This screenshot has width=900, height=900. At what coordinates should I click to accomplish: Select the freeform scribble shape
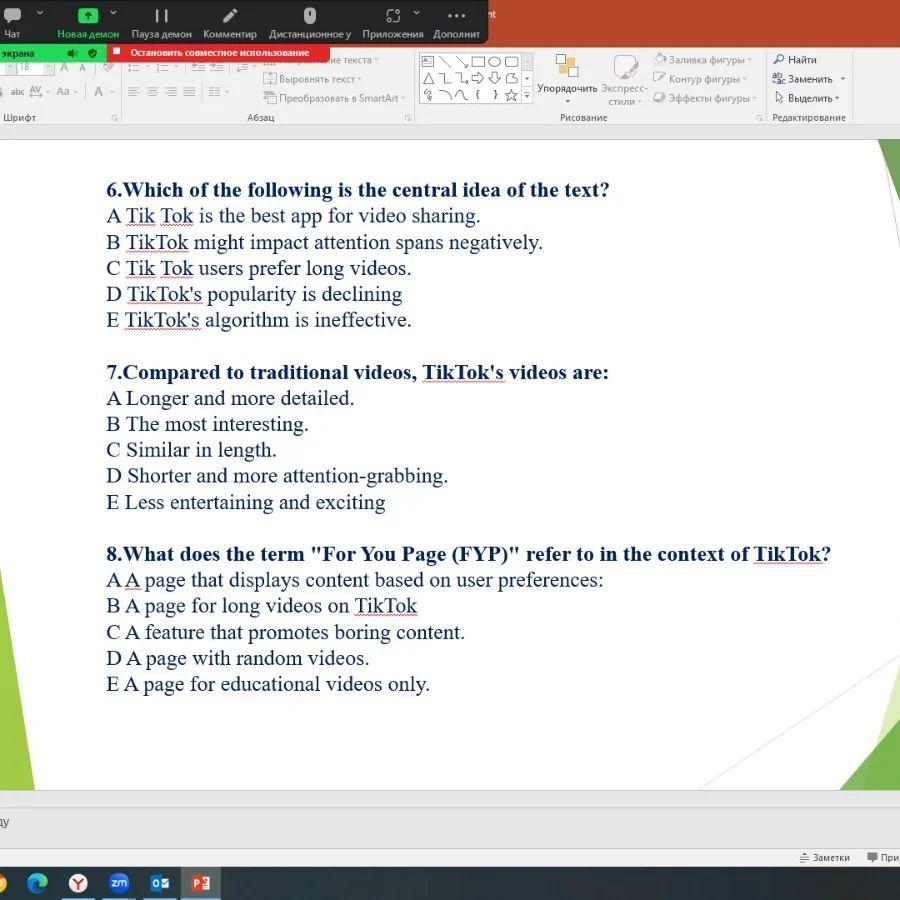coord(428,95)
